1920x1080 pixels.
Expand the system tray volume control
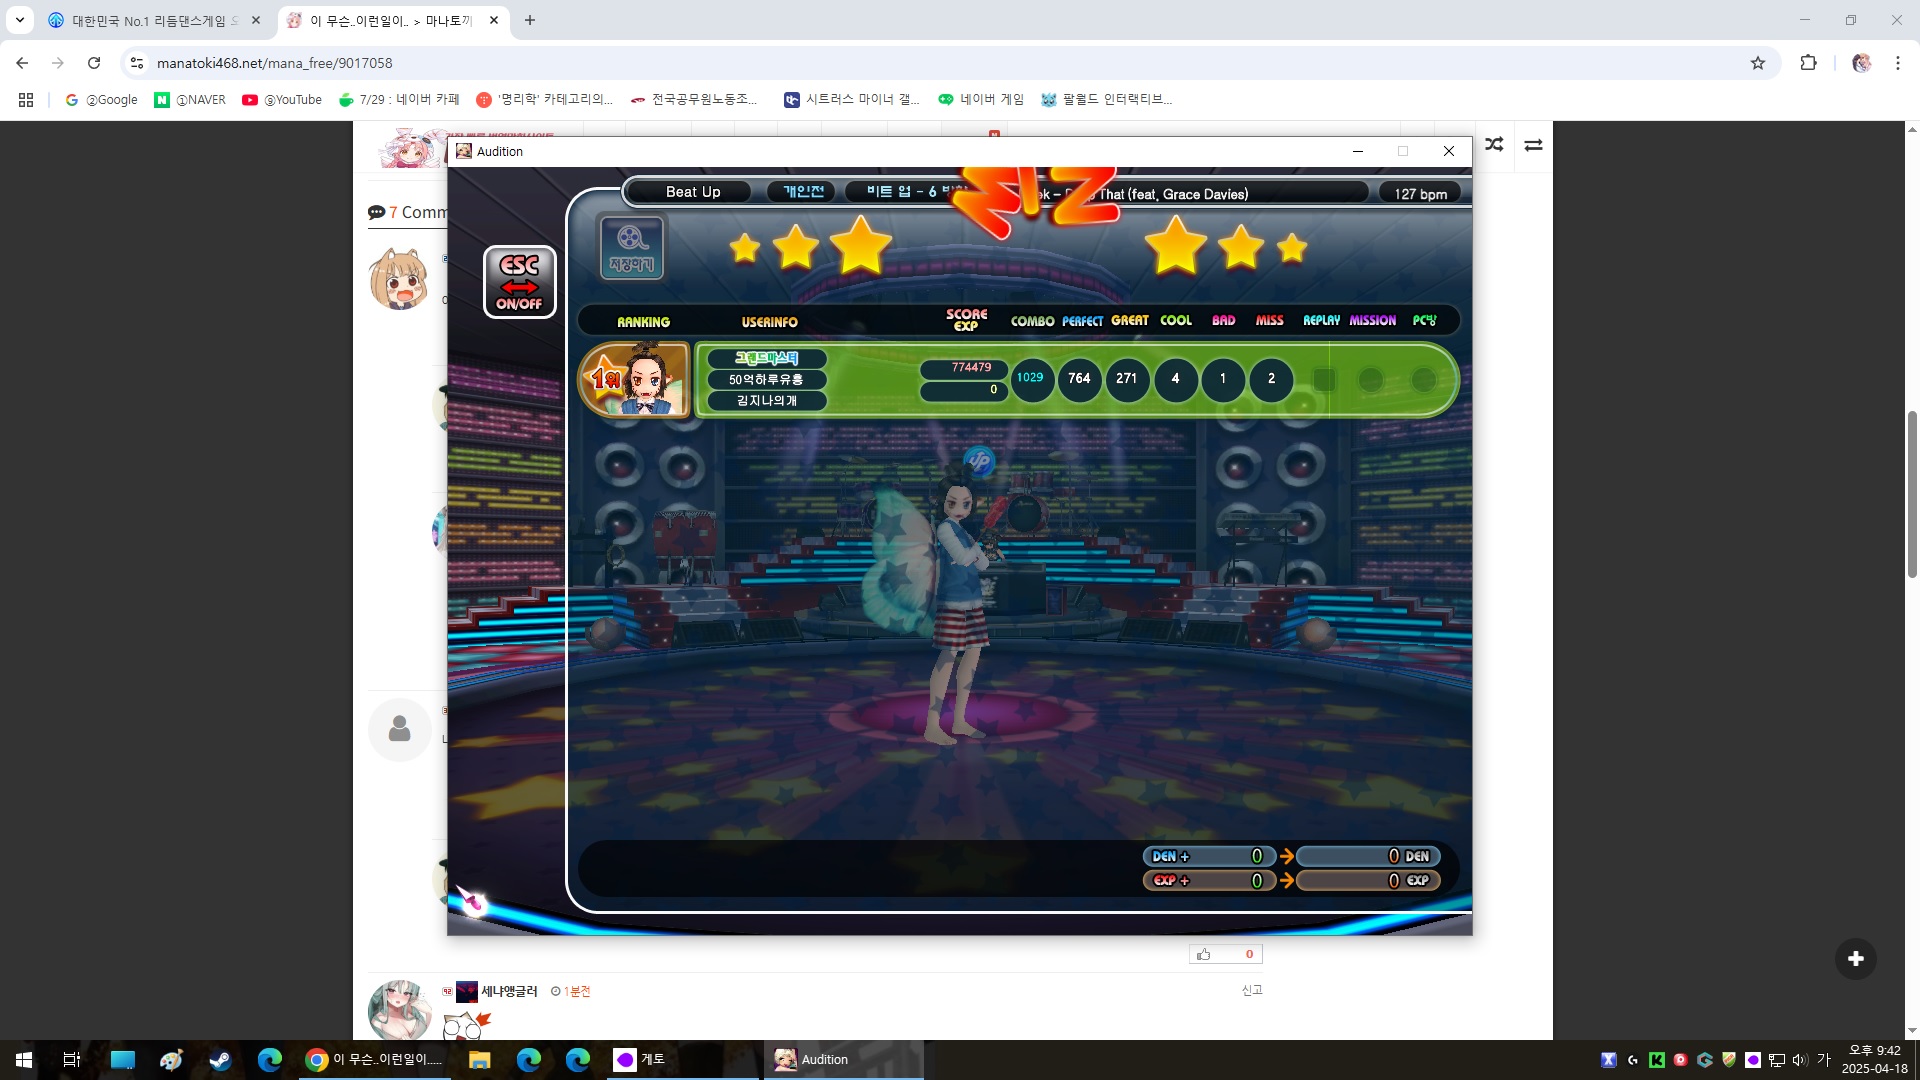click(1800, 1060)
